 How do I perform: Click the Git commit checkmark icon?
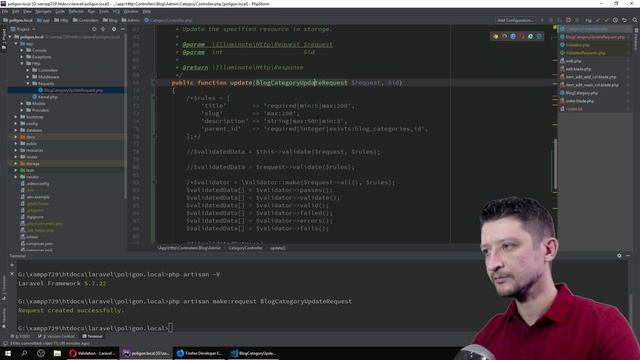tap(607, 20)
